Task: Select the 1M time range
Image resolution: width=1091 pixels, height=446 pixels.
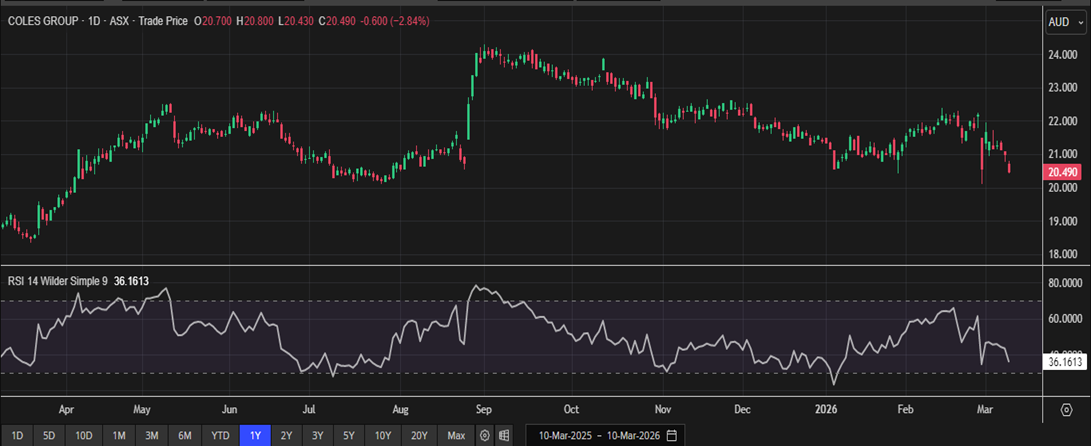Action: 119,436
